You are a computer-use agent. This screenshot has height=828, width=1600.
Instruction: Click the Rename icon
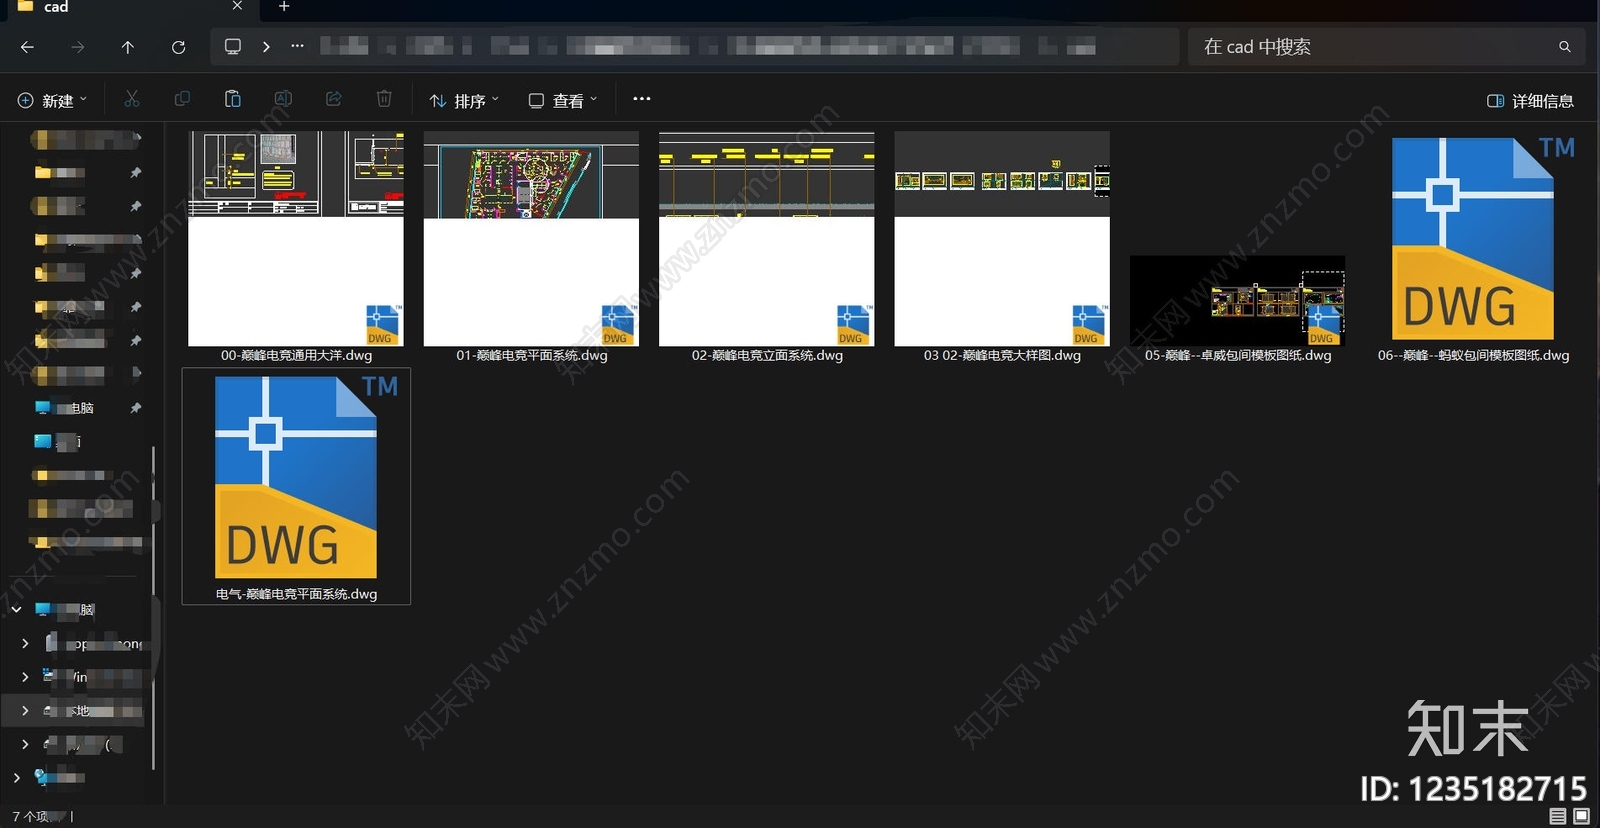(x=283, y=99)
